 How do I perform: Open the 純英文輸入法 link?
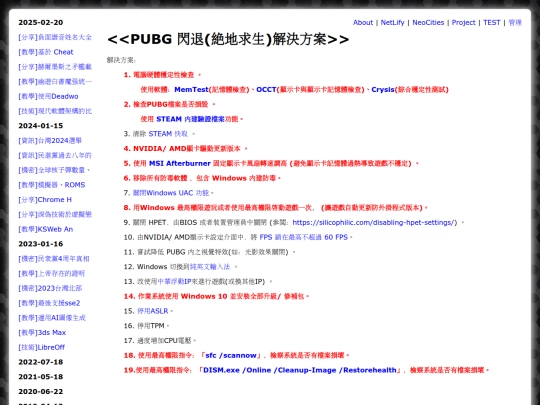(210, 267)
